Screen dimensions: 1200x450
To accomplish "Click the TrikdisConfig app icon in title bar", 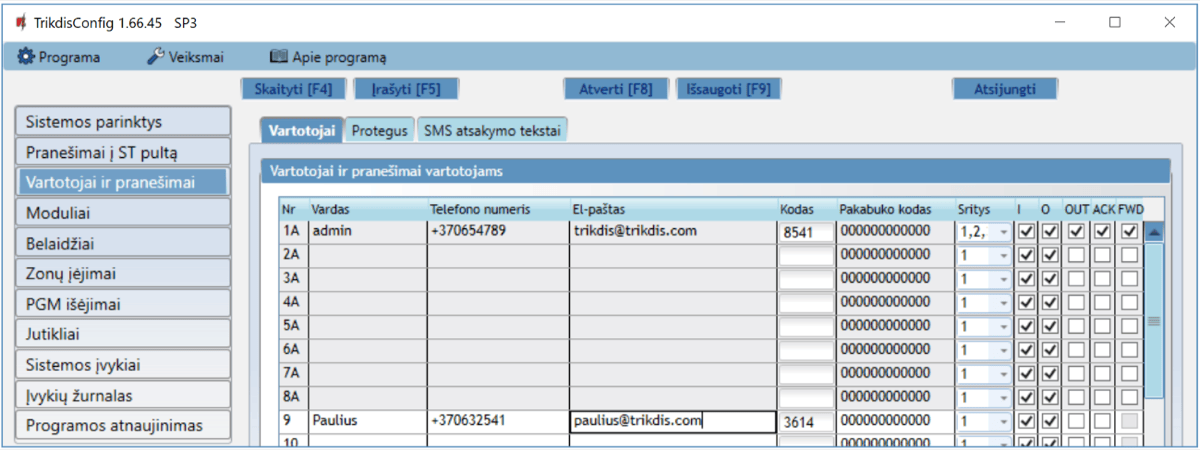I will click(20, 22).
